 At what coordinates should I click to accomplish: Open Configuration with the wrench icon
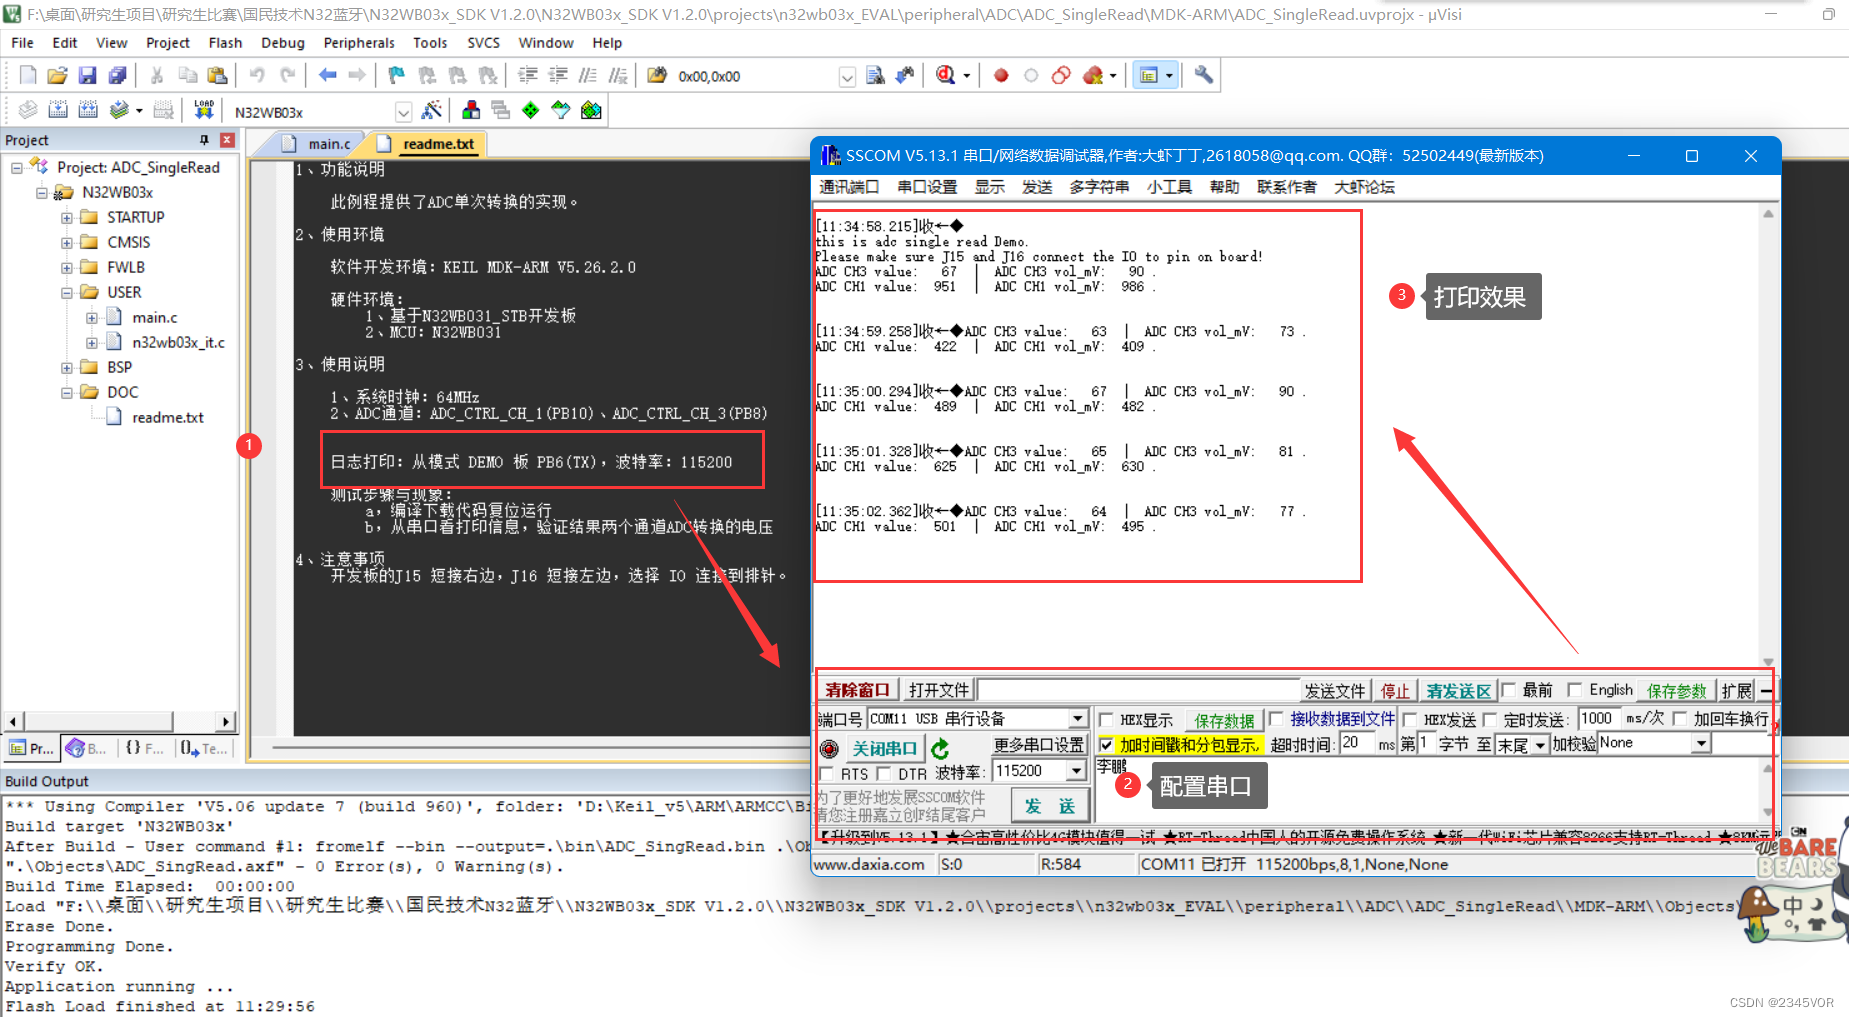pyautogui.click(x=1204, y=75)
